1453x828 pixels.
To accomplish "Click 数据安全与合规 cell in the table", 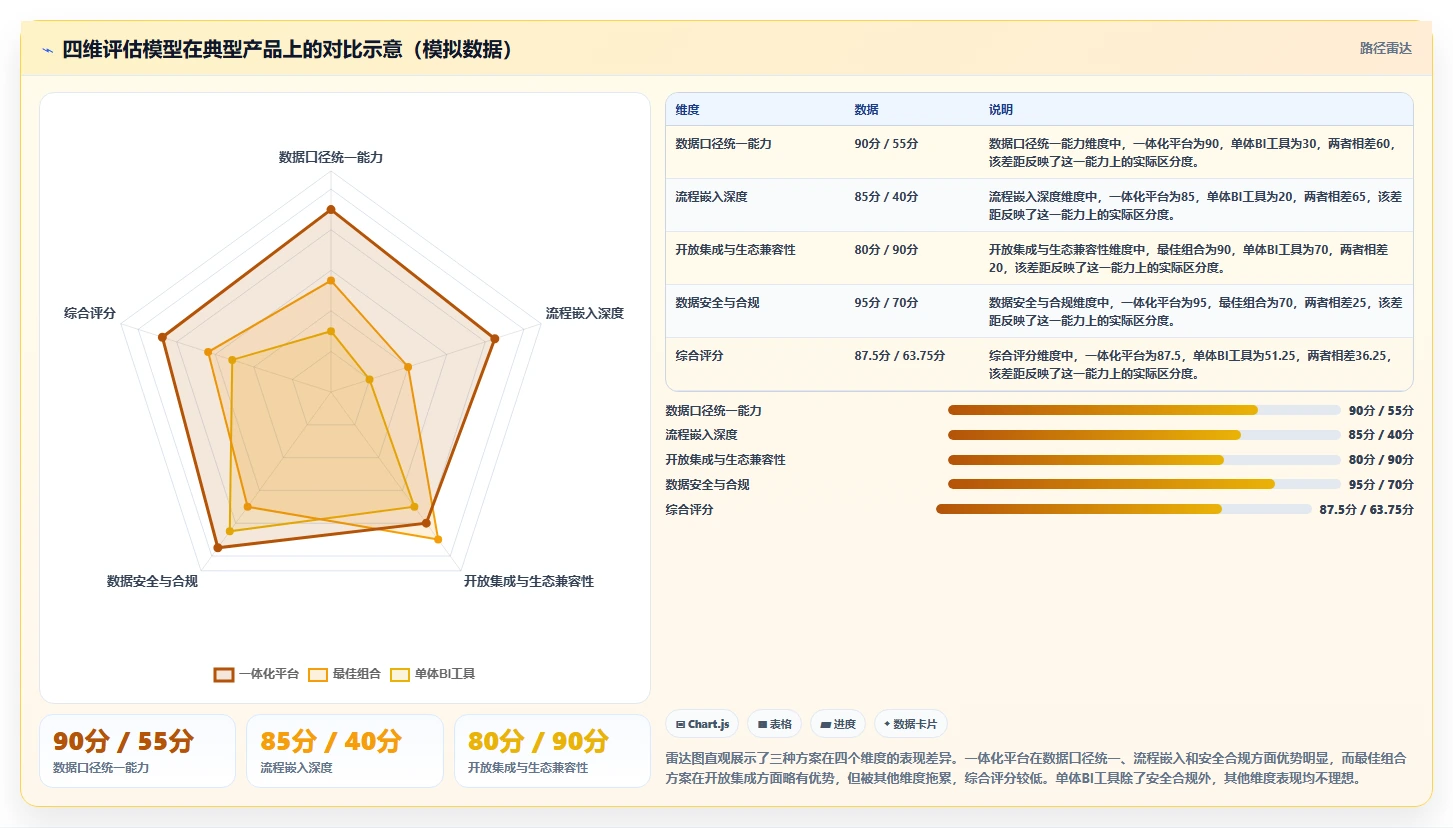I will (x=717, y=303).
